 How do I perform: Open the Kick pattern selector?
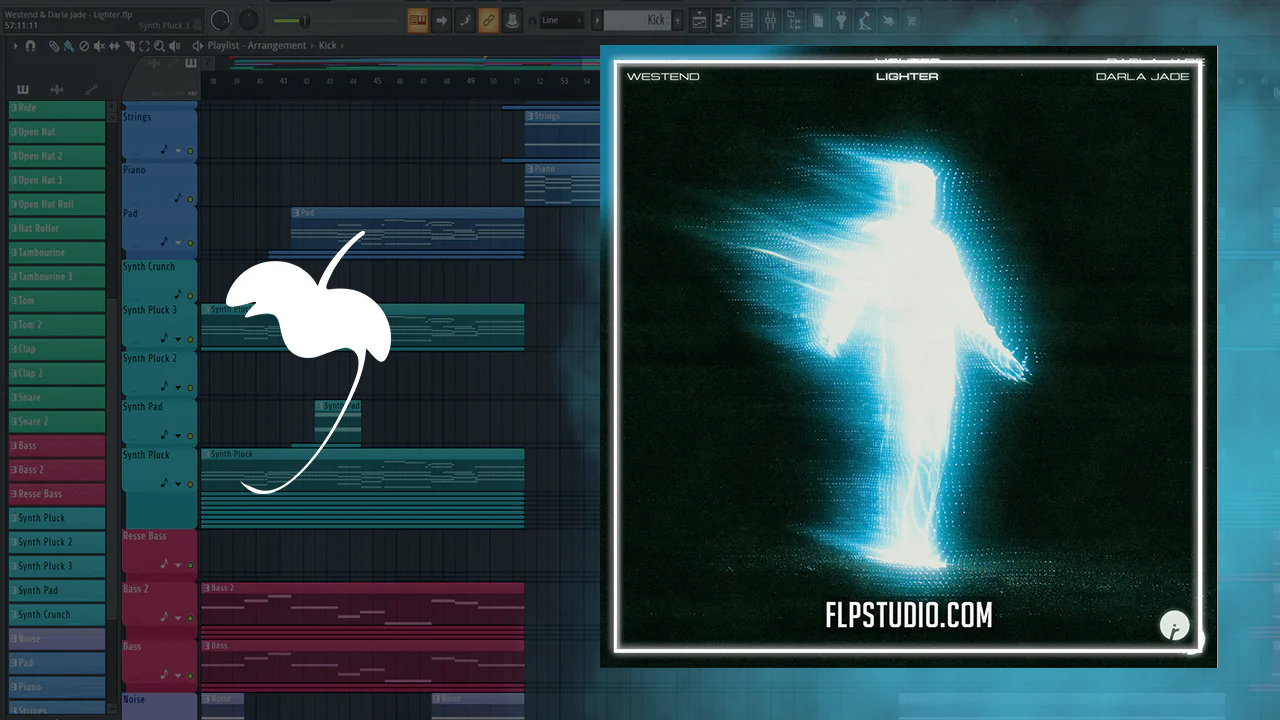[637, 20]
